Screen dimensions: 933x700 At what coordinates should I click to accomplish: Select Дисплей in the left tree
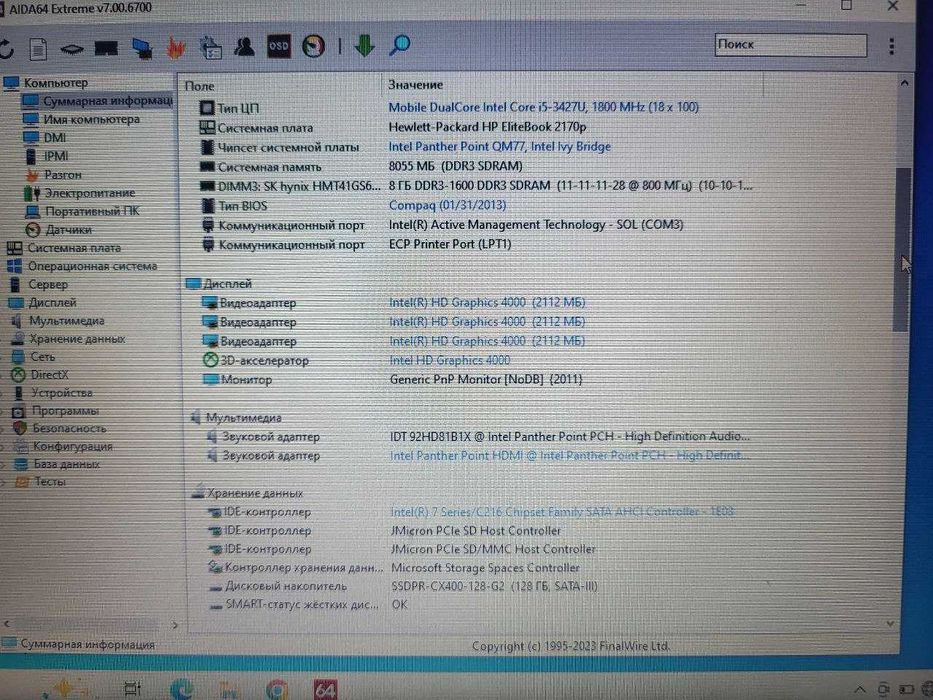[53, 302]
